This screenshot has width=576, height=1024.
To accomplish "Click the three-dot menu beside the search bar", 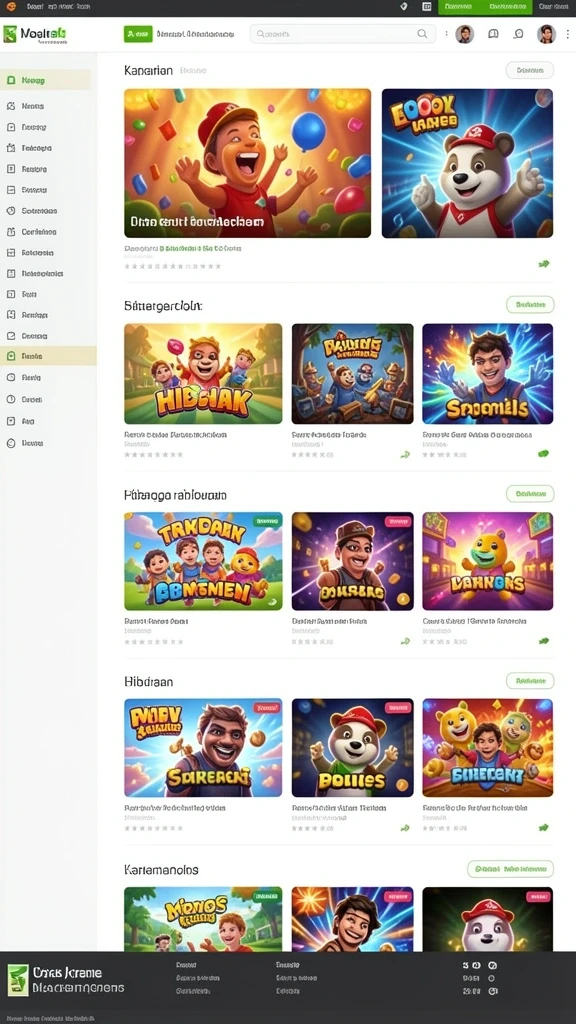I will click(x=447, y=34).
